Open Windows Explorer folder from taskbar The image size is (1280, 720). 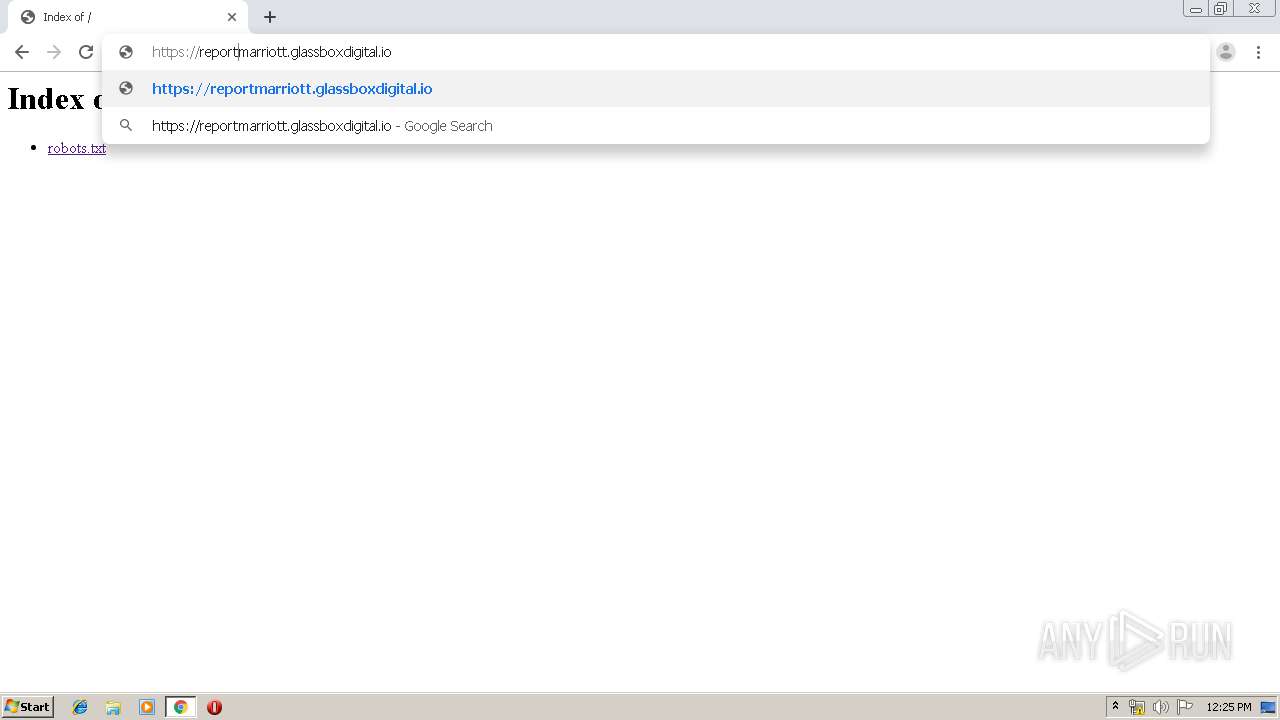coord(113,707)
